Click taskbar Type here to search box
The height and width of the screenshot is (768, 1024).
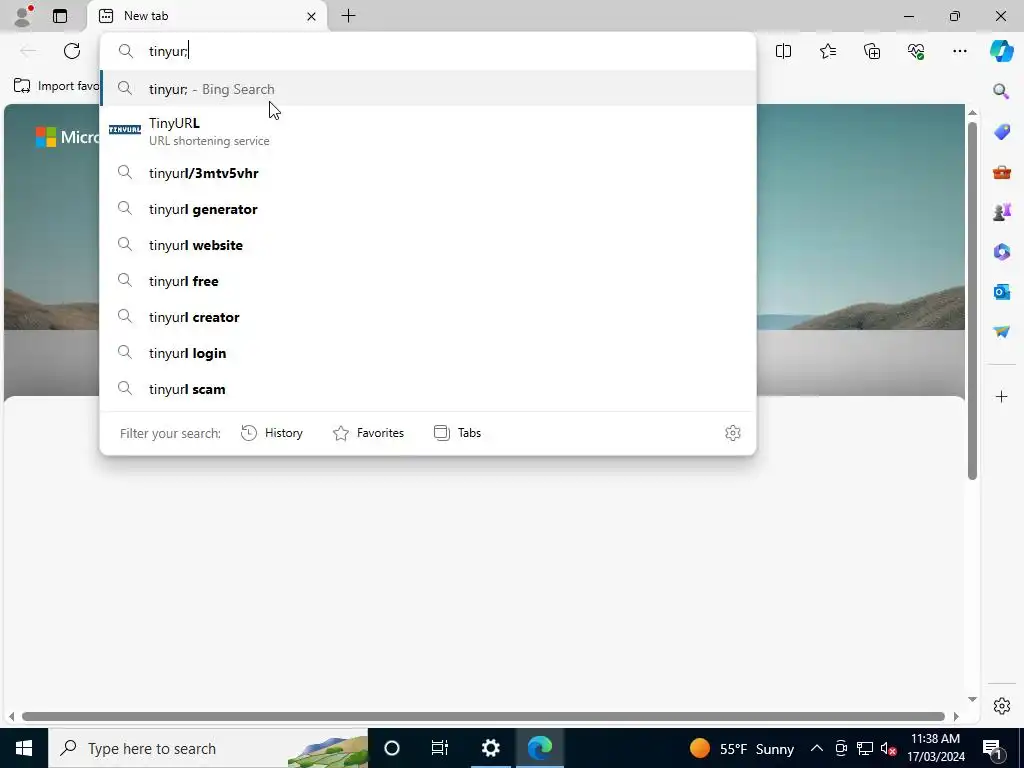pyautogui.click(x=208, y=748)
